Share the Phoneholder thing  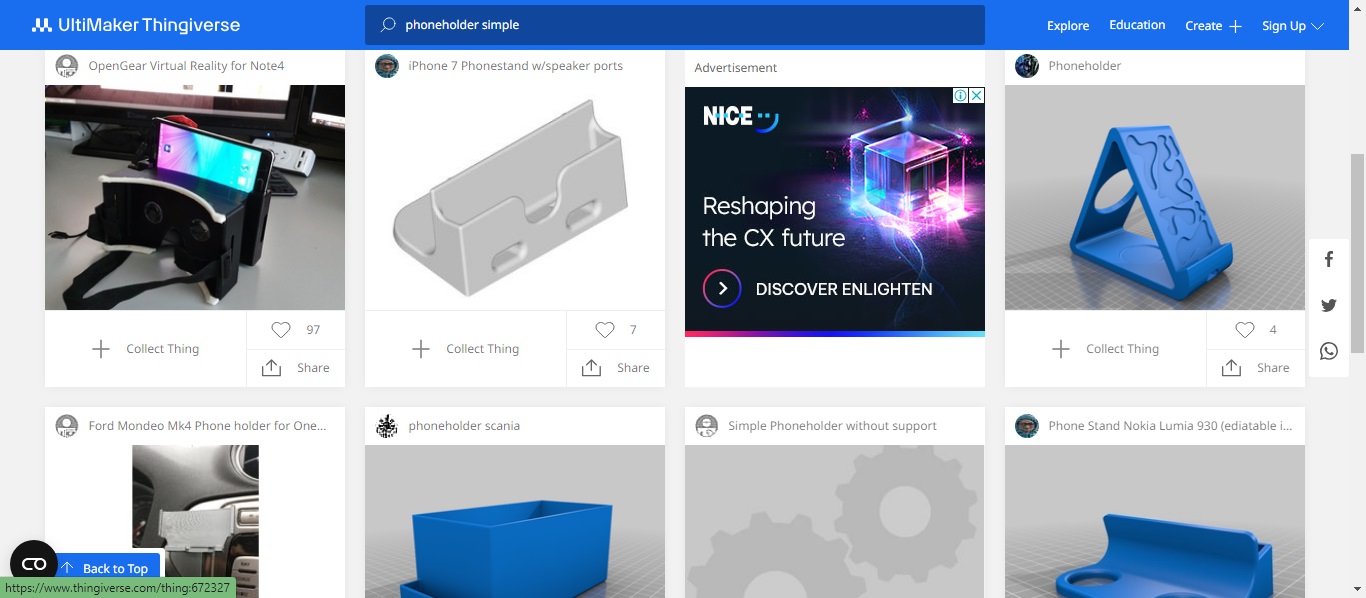pos(1256,368)
